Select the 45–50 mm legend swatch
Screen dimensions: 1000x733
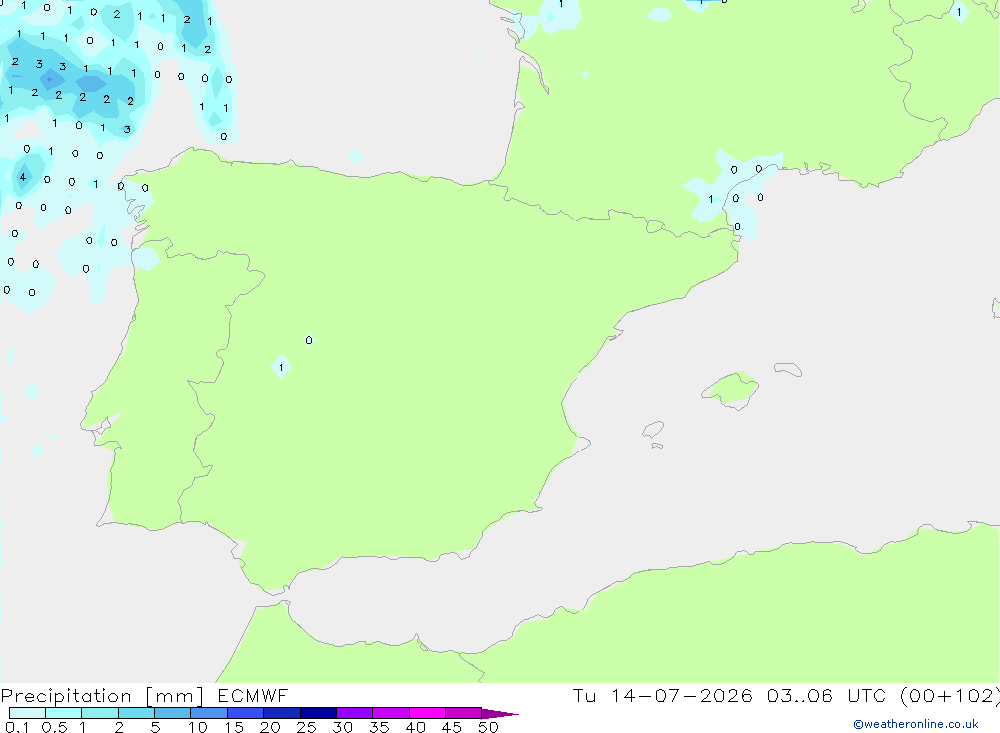[464, 713]
